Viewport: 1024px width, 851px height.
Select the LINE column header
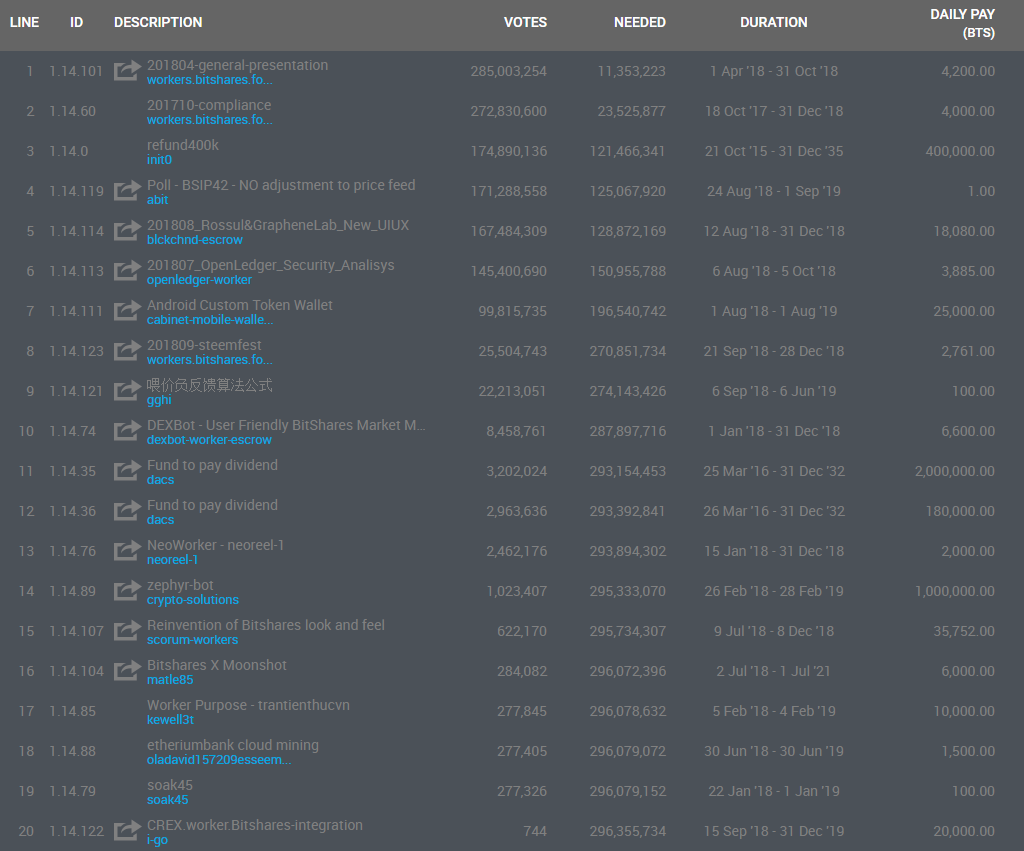(x=24, y=22)
